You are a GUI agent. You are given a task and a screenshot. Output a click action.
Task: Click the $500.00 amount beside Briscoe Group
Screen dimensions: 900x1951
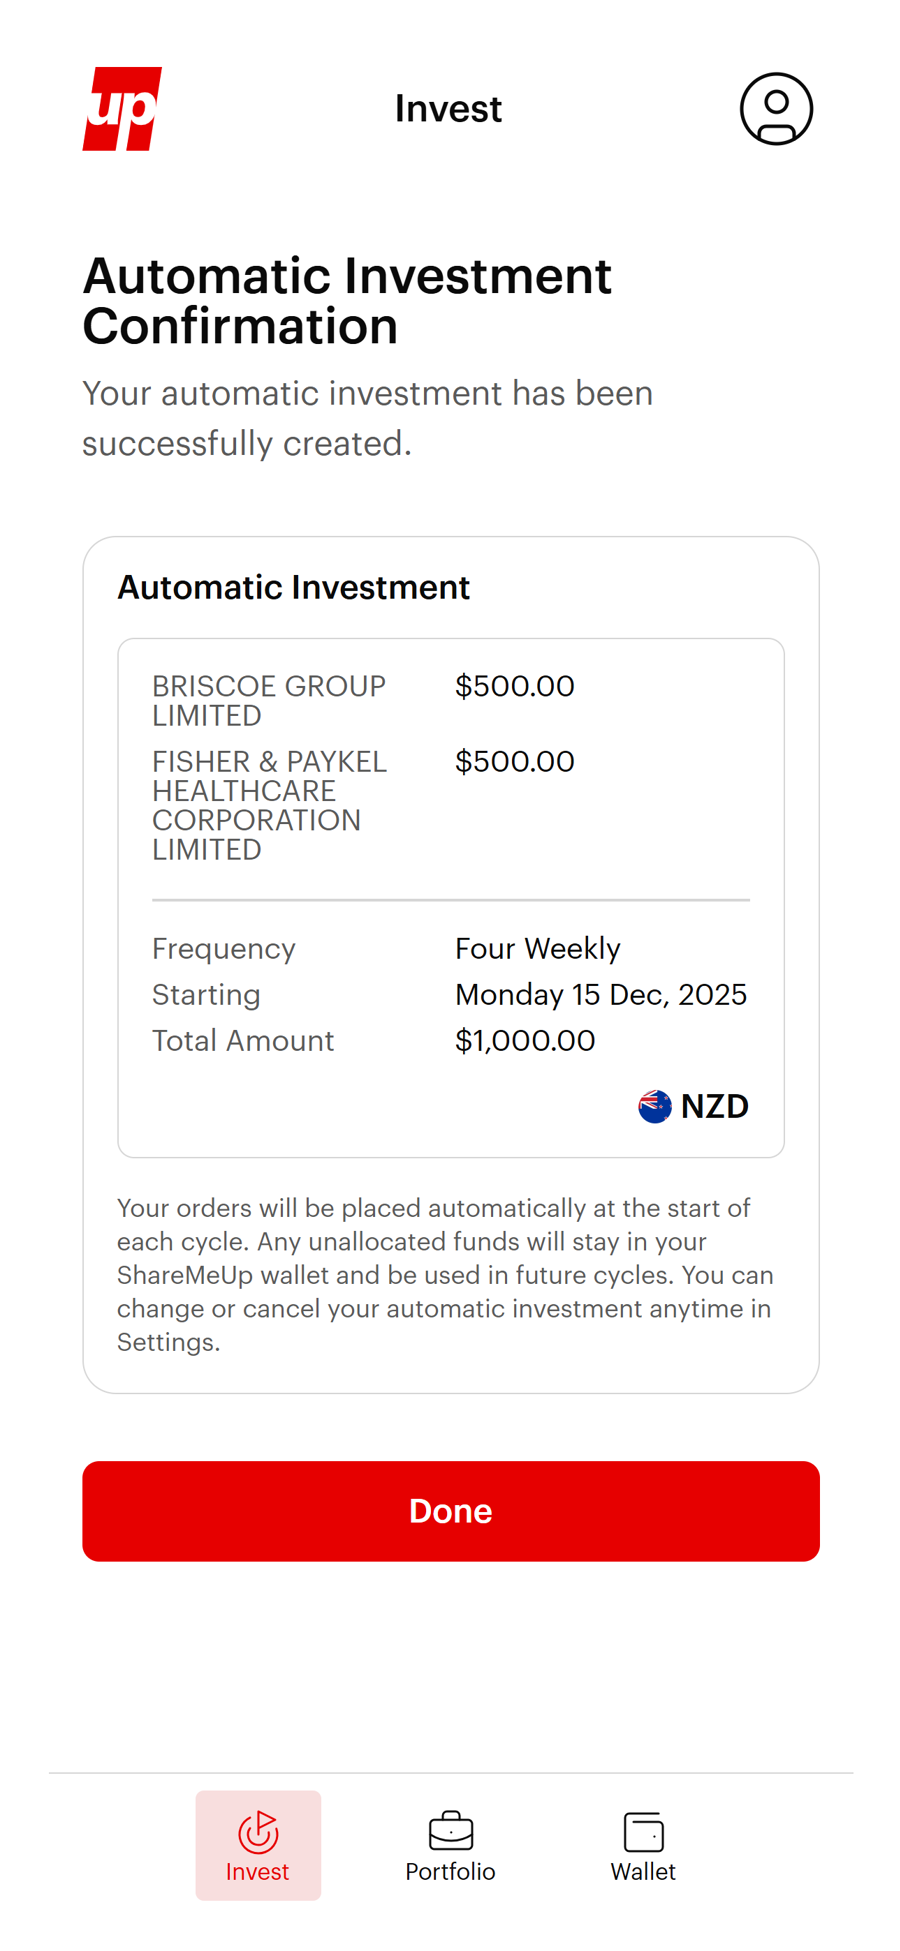tap(514, 686)
